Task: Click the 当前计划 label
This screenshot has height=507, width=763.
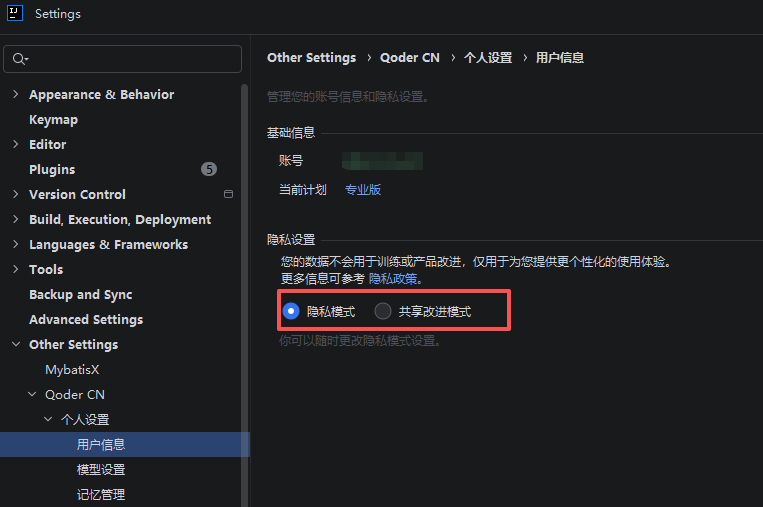Action: point(303,190)
